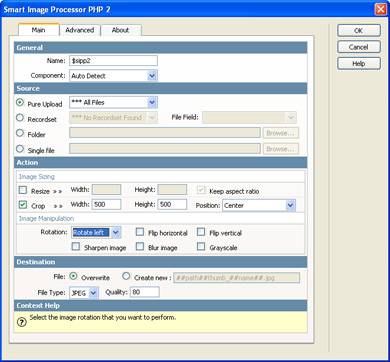Viewport: 390px width, 362px height.
Task: Click the Crop Height field
Action: (x=172, y=204)
